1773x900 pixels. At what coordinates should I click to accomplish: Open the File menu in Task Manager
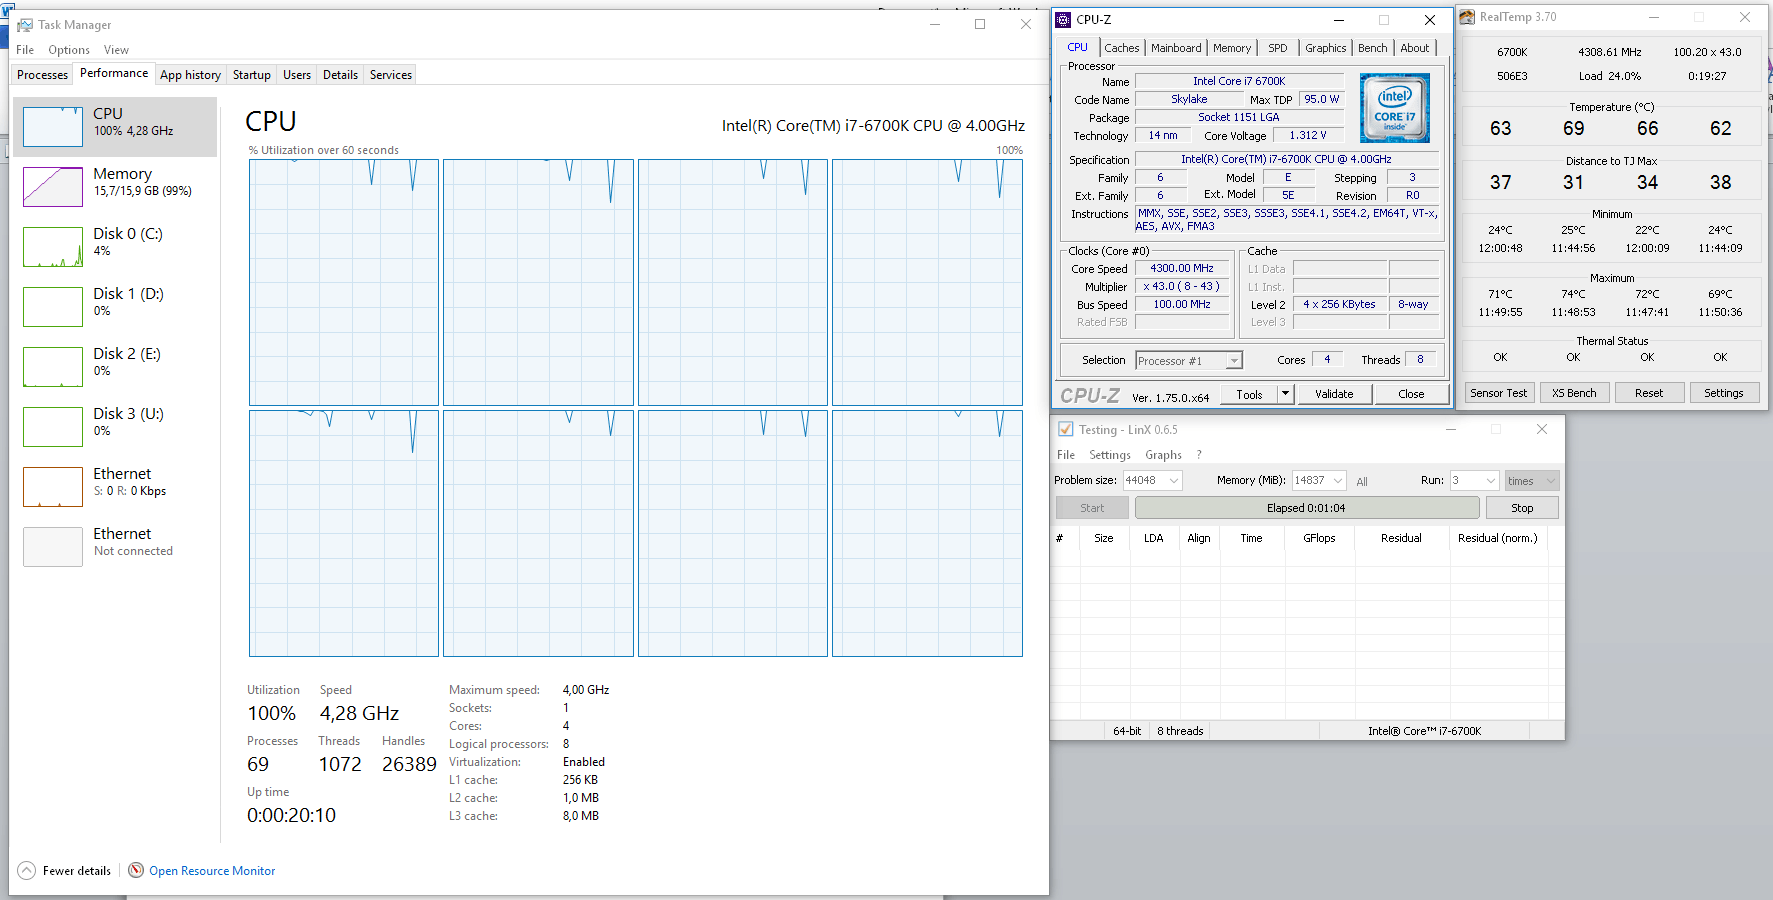point(25,50)
